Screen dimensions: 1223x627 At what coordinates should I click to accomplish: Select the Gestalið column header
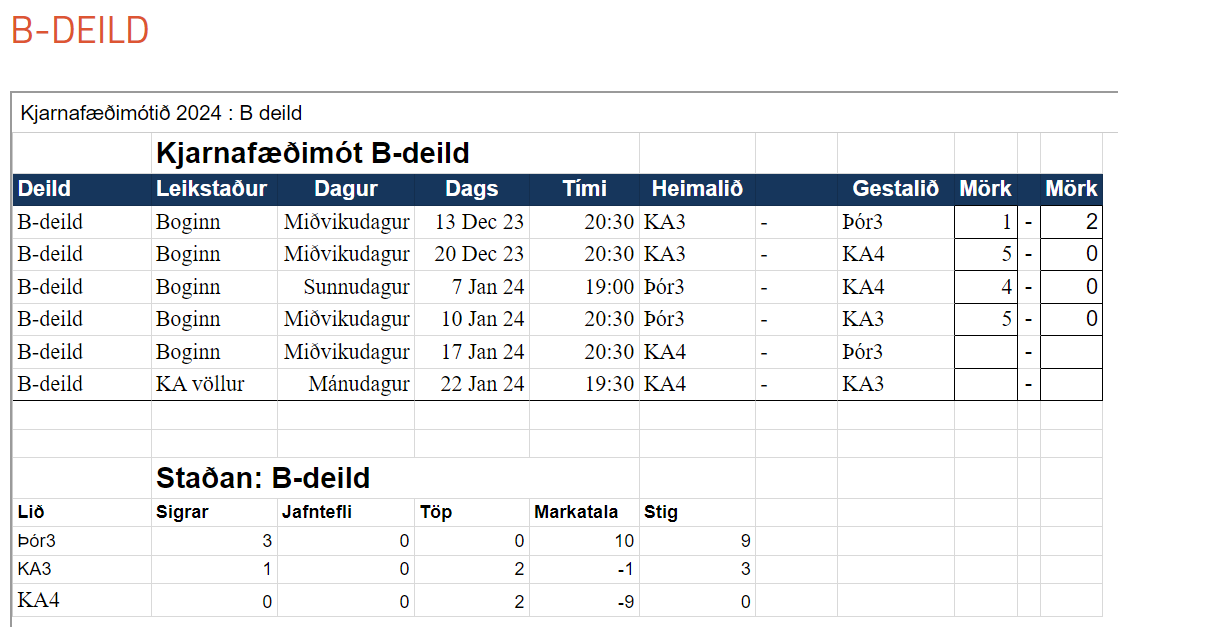896,189
